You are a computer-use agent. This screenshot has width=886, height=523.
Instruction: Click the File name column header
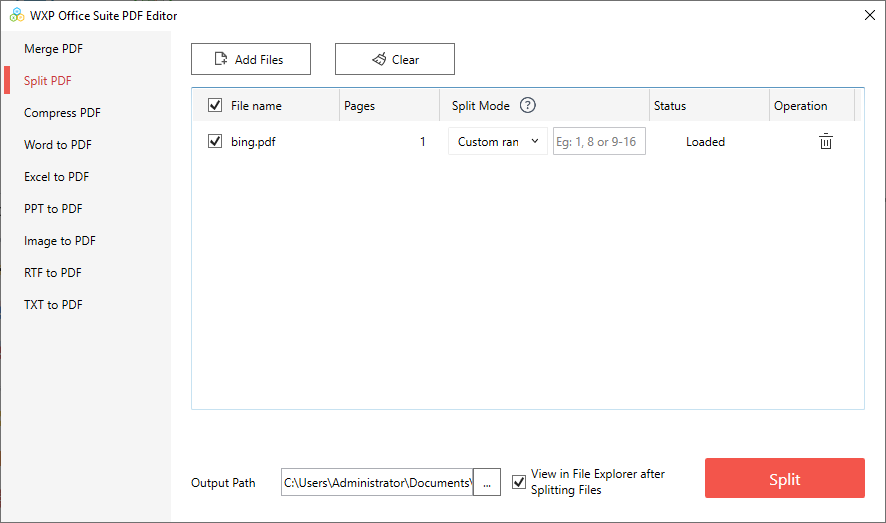[256, 106]
